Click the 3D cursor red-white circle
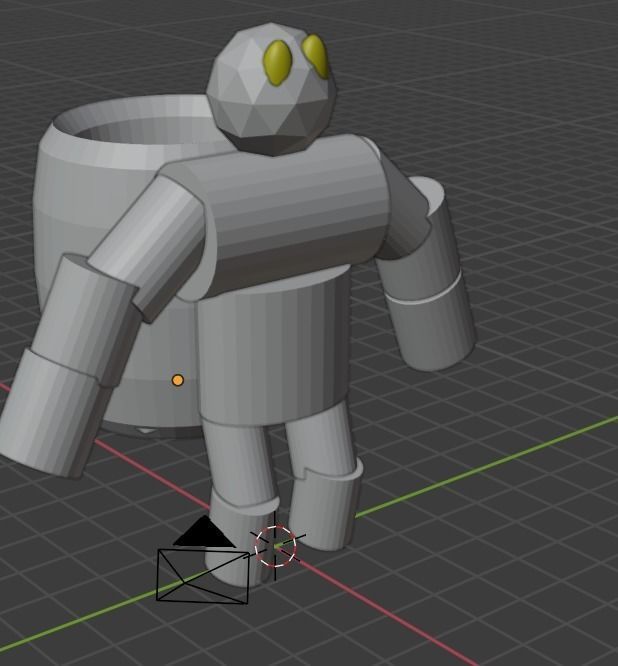Image resolution: width=618 pixels, height=666 pixels. coord(276,546)
